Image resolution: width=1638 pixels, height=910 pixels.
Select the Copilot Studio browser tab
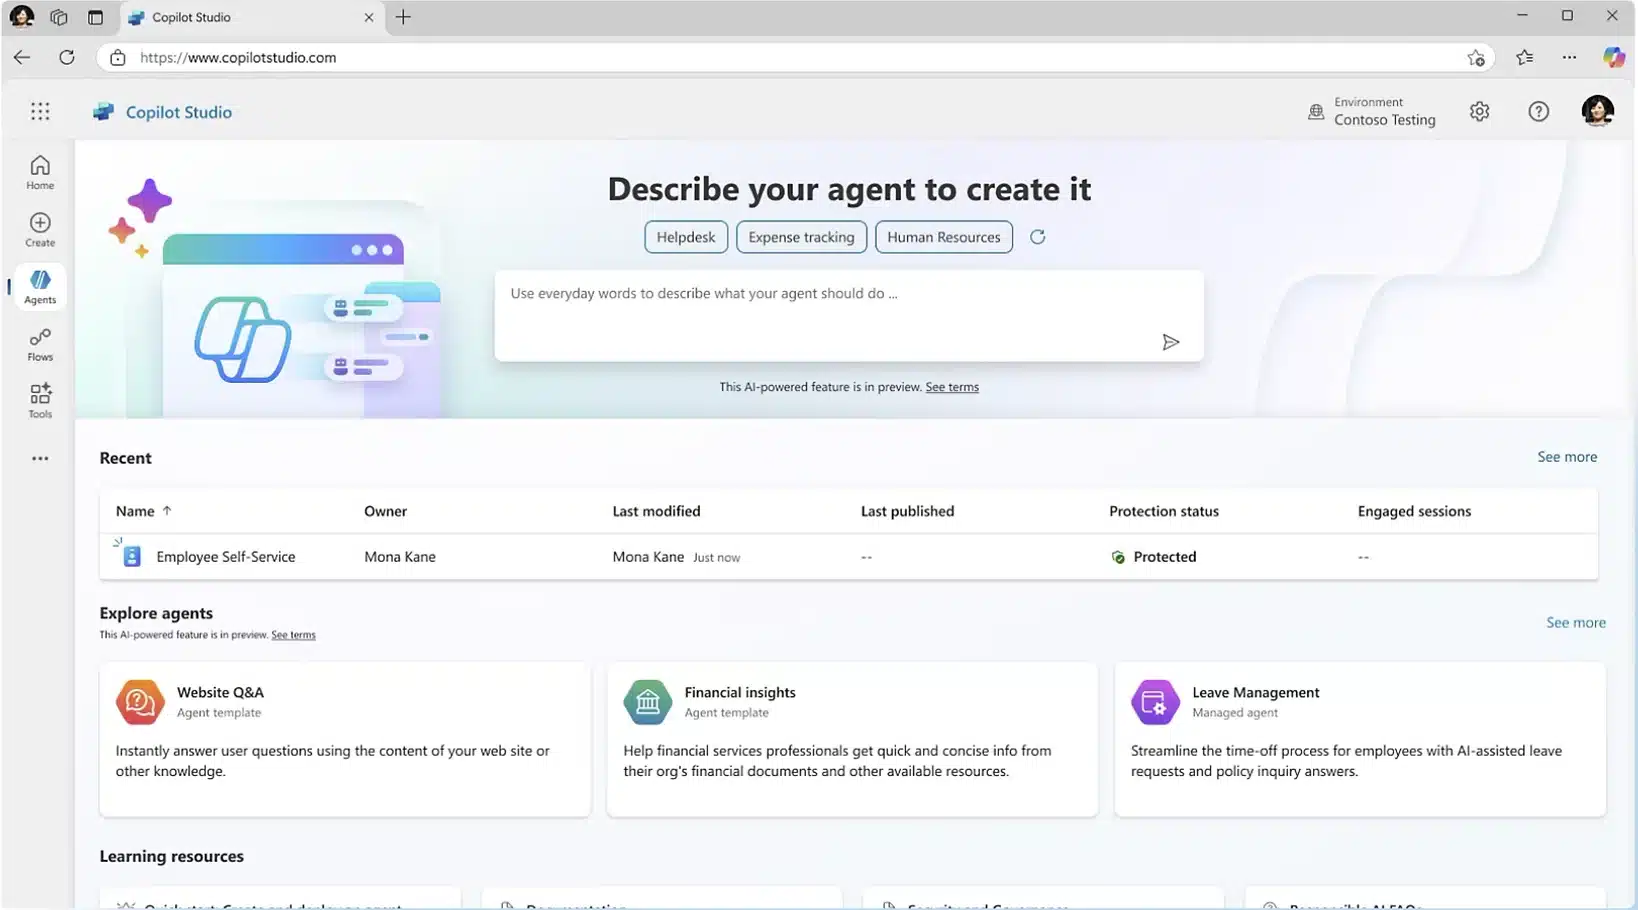pyautogui.click(x=252, y=17)
